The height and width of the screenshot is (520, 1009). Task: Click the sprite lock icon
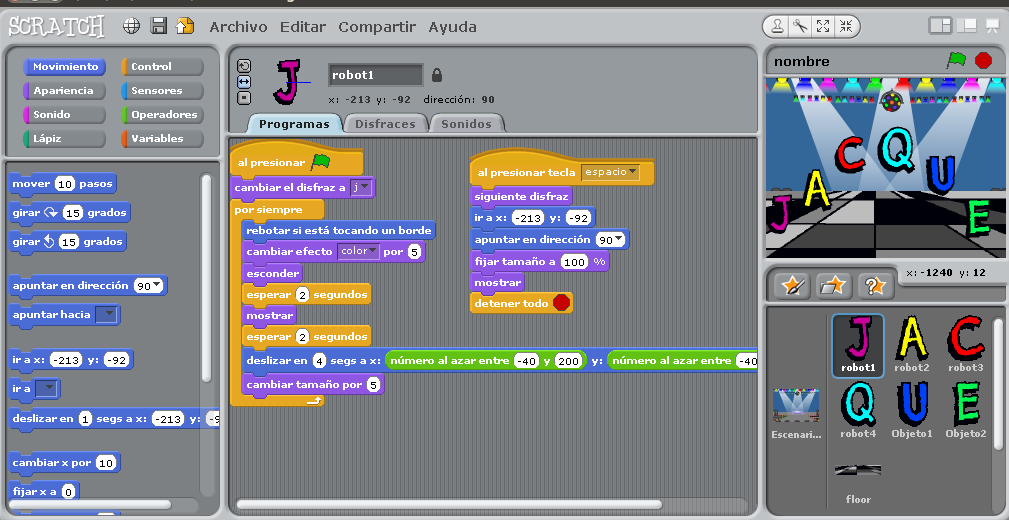click(x=437, y=75)
